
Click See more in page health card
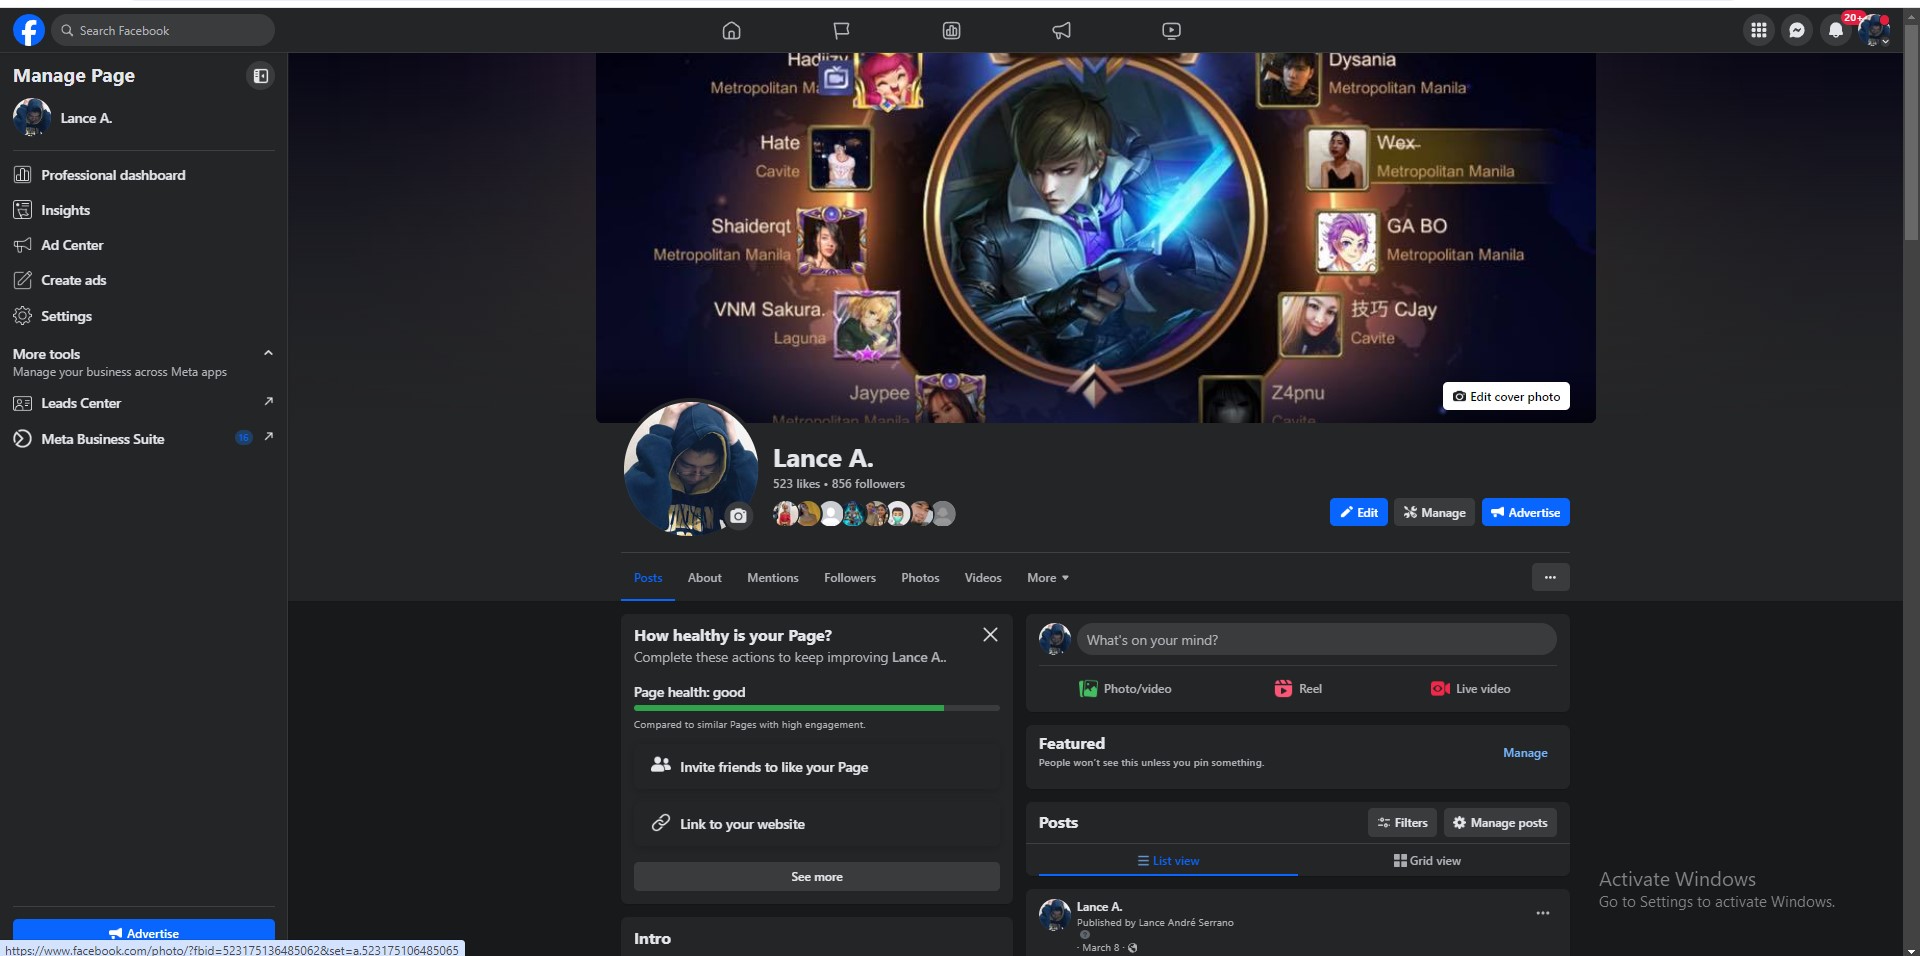tap(817, 877)
